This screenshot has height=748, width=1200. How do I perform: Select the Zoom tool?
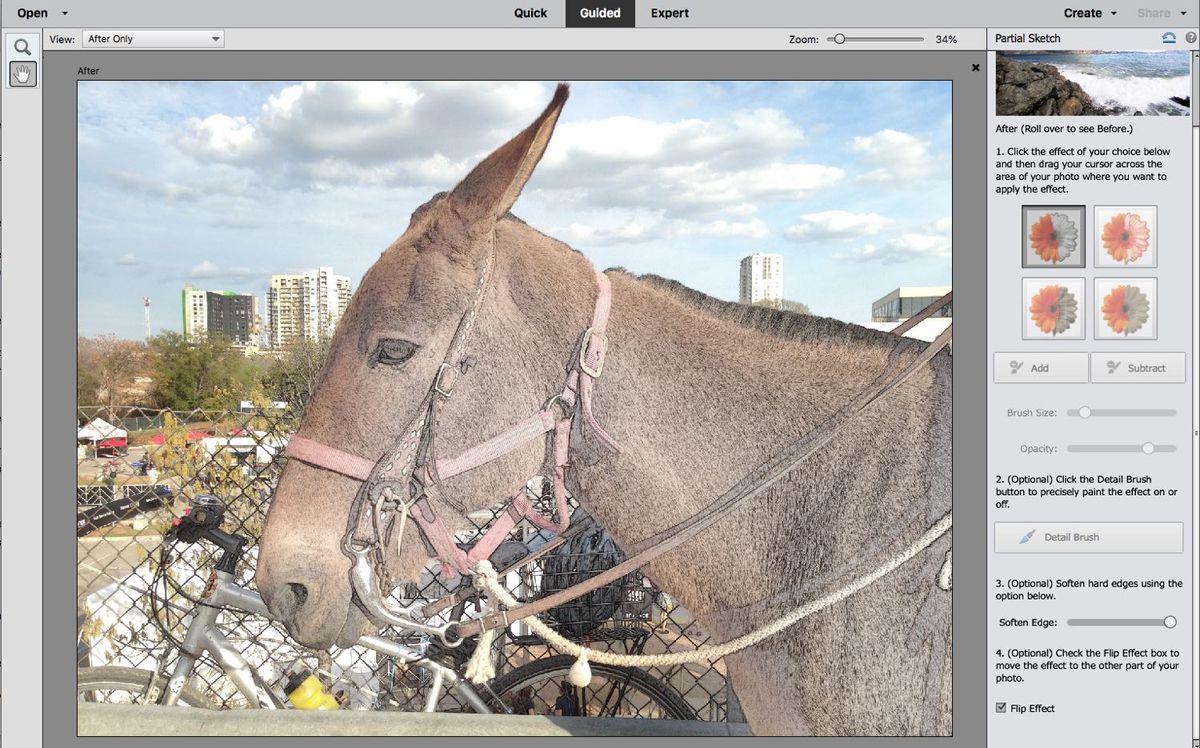point(22,45)
